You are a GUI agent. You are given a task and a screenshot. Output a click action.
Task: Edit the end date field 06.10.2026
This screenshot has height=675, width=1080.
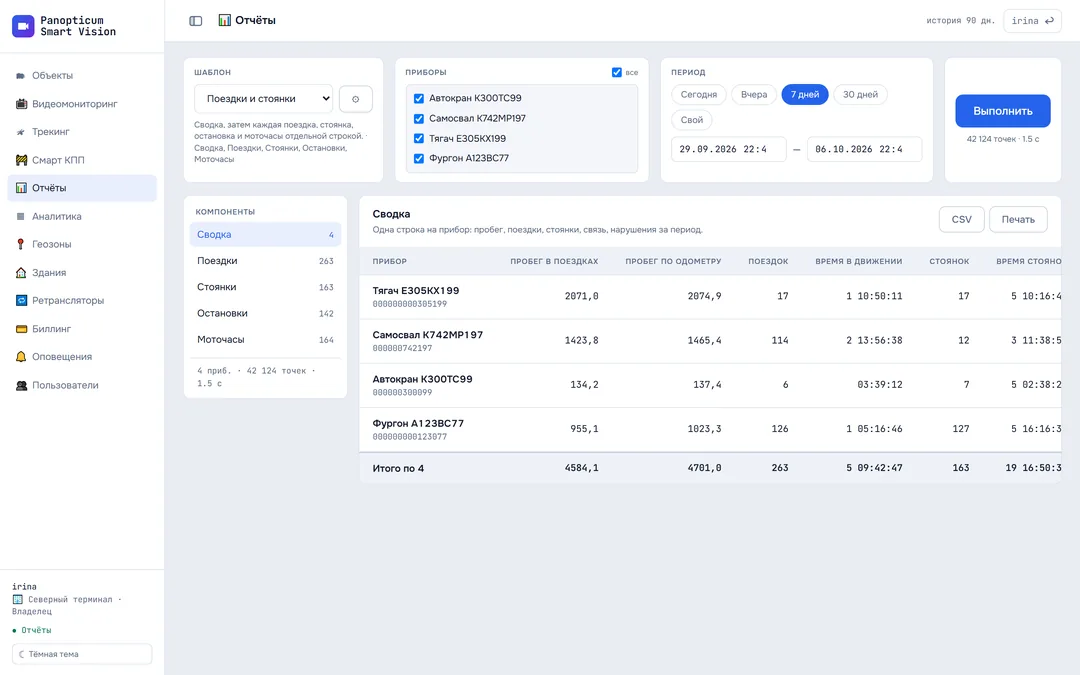point(864,149)
